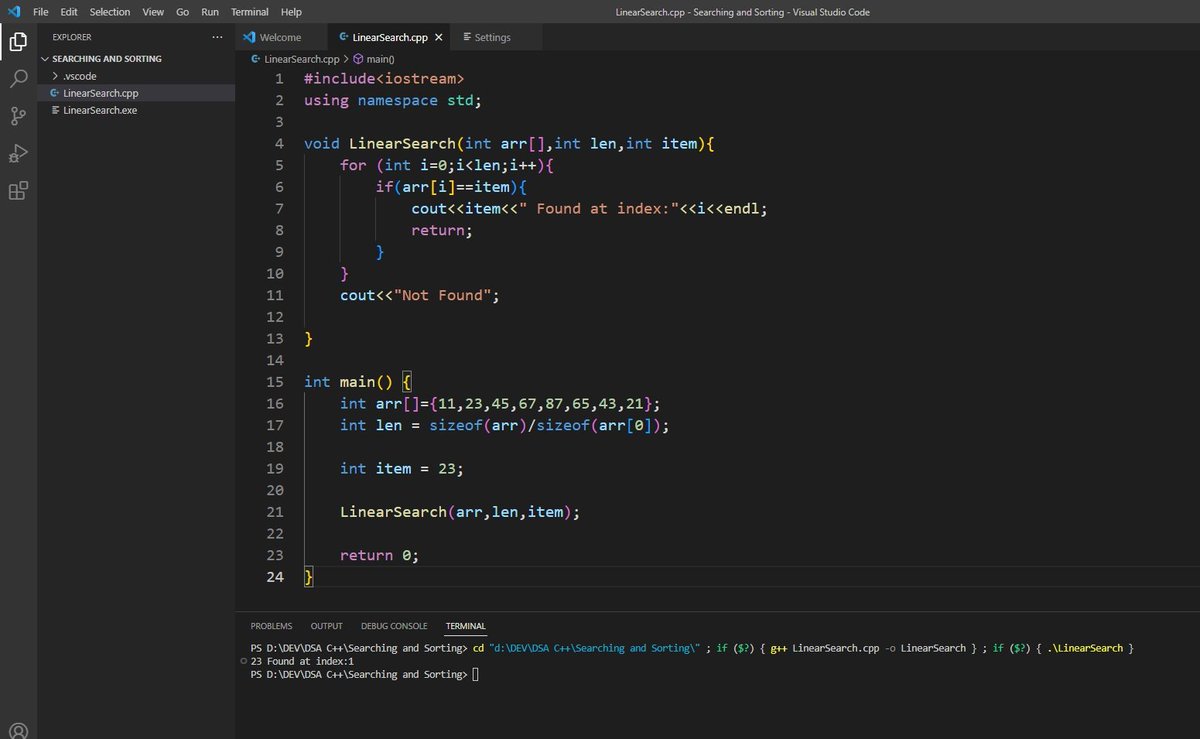
Task: Click the Welcome tab's VS Code icon
Action: [249, 37]
